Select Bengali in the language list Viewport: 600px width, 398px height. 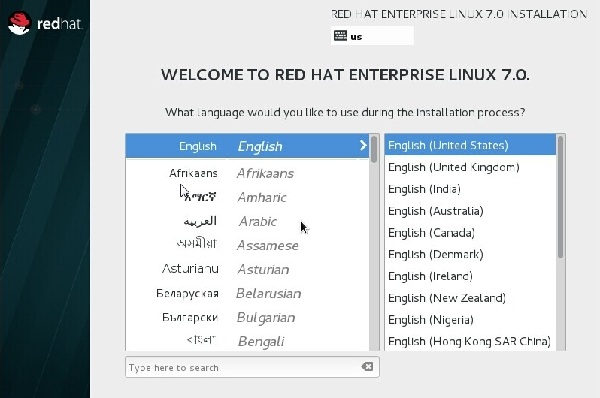[x=247, y=341]
